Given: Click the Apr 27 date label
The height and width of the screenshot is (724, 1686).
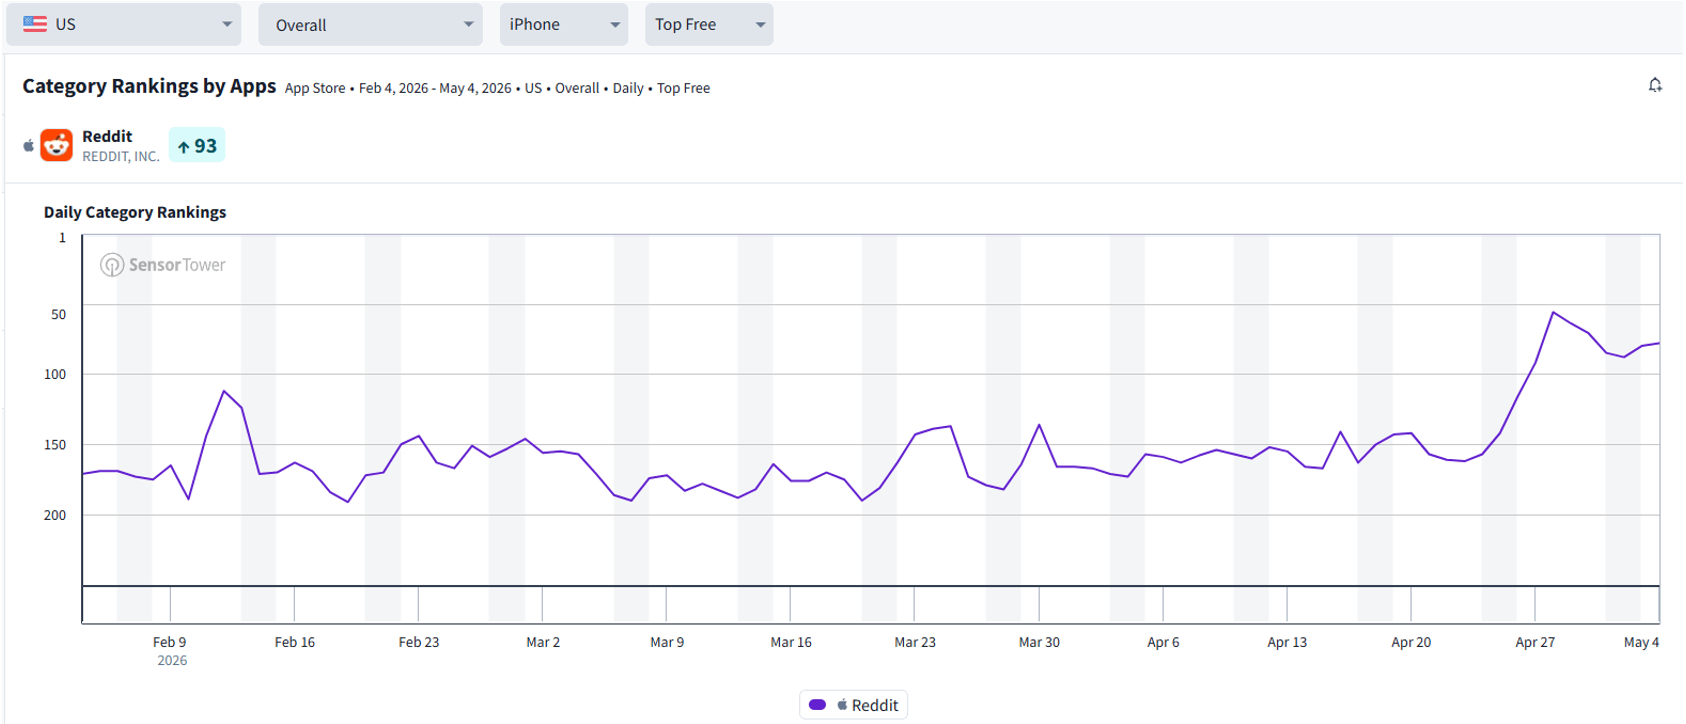Looking at the screenshot, I should [1535, 642].
